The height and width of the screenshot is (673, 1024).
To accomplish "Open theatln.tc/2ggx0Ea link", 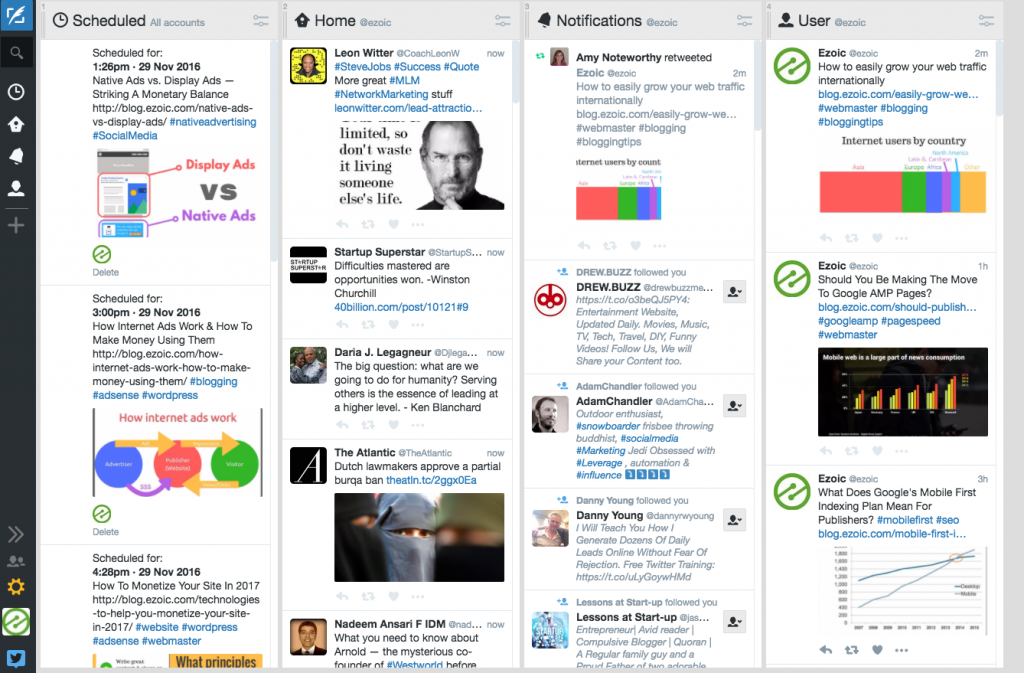I will 431,480.
